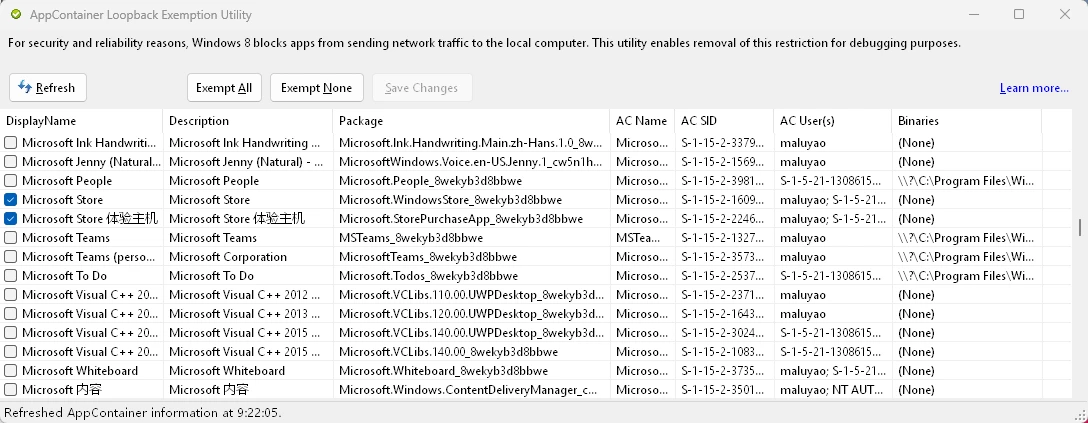Sort by the Binaries column header
1088x423 pixels.
click(967, 121)
